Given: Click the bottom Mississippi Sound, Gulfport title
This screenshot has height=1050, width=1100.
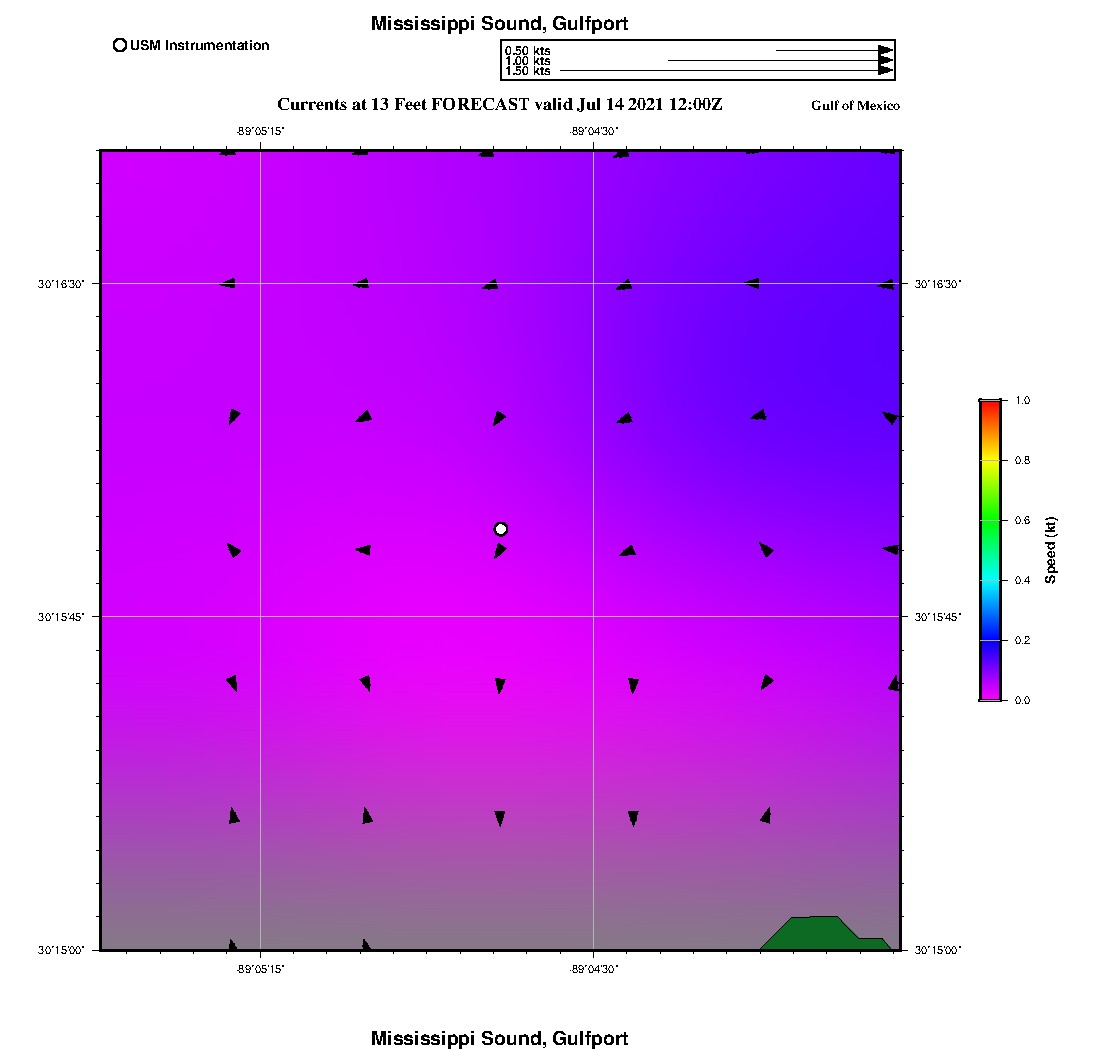Looking at the screenshot, I should coord(499,1038).
